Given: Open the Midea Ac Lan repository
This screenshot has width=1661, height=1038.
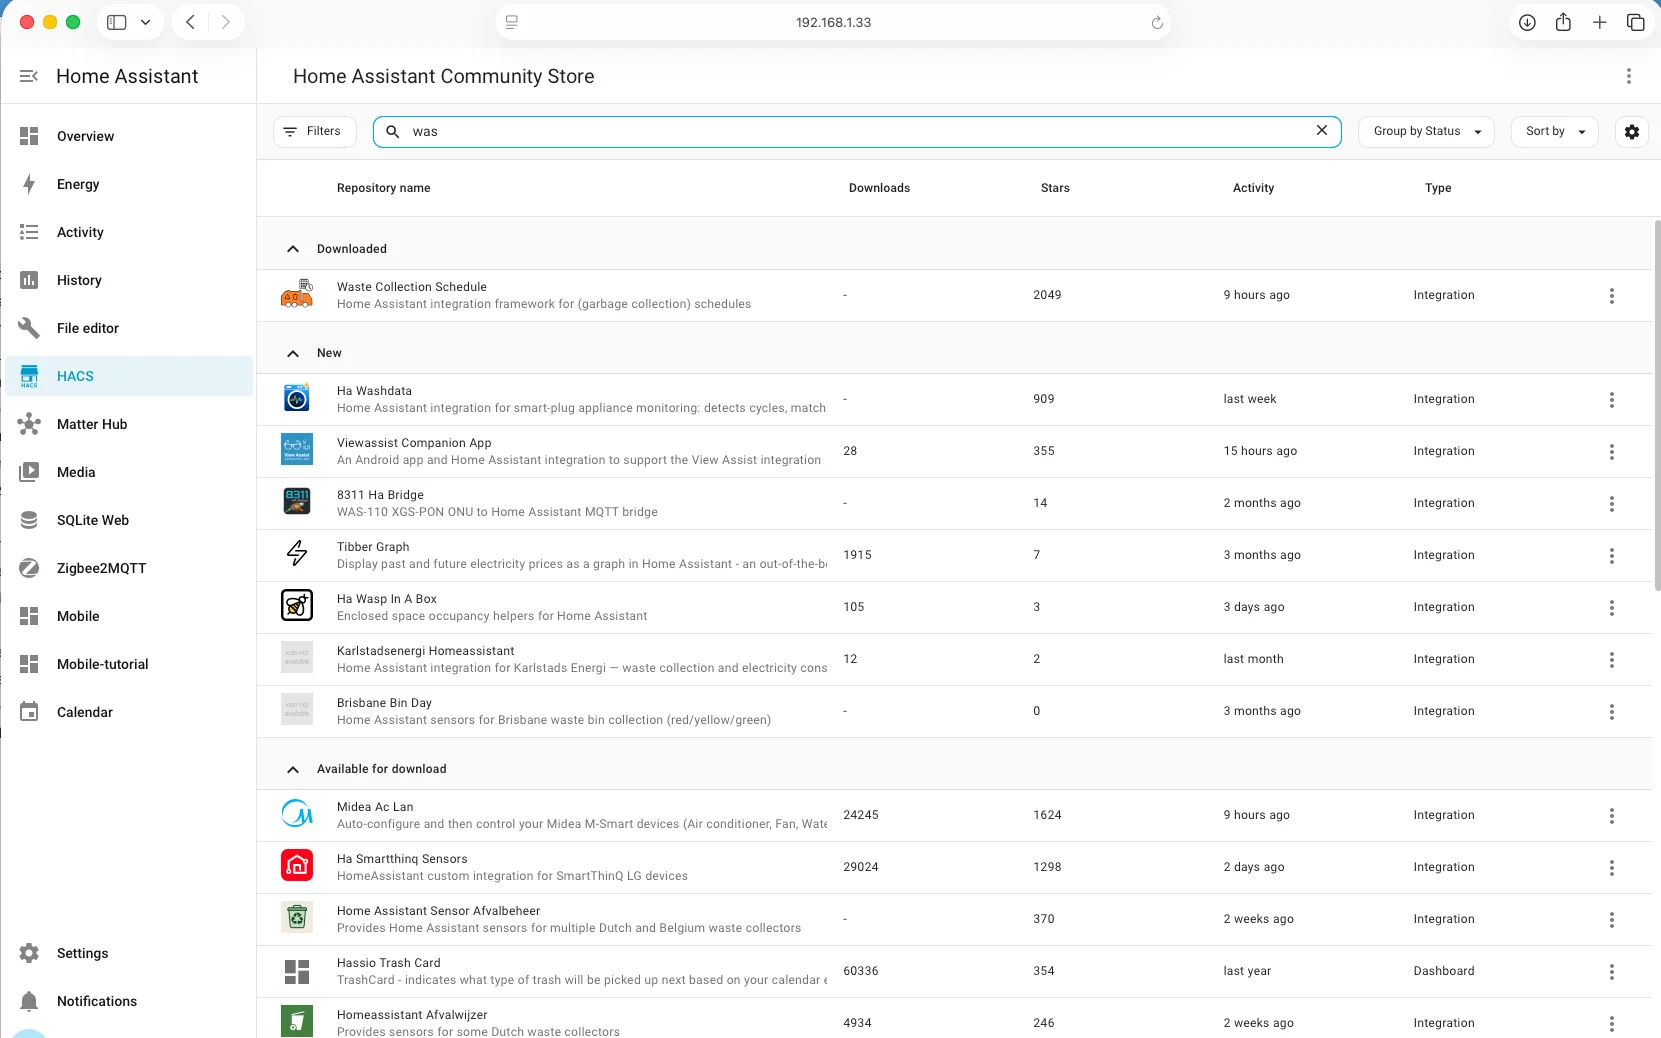Looking at the screenshot, I should click(x=954, y=815).
